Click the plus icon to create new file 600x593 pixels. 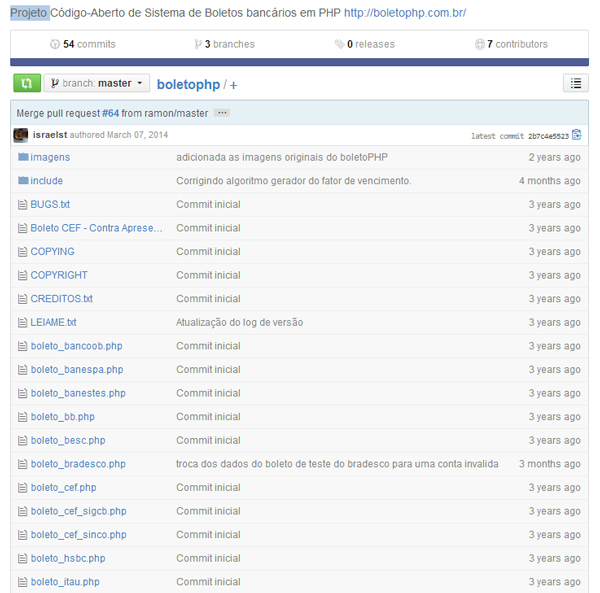coord(233,85)
